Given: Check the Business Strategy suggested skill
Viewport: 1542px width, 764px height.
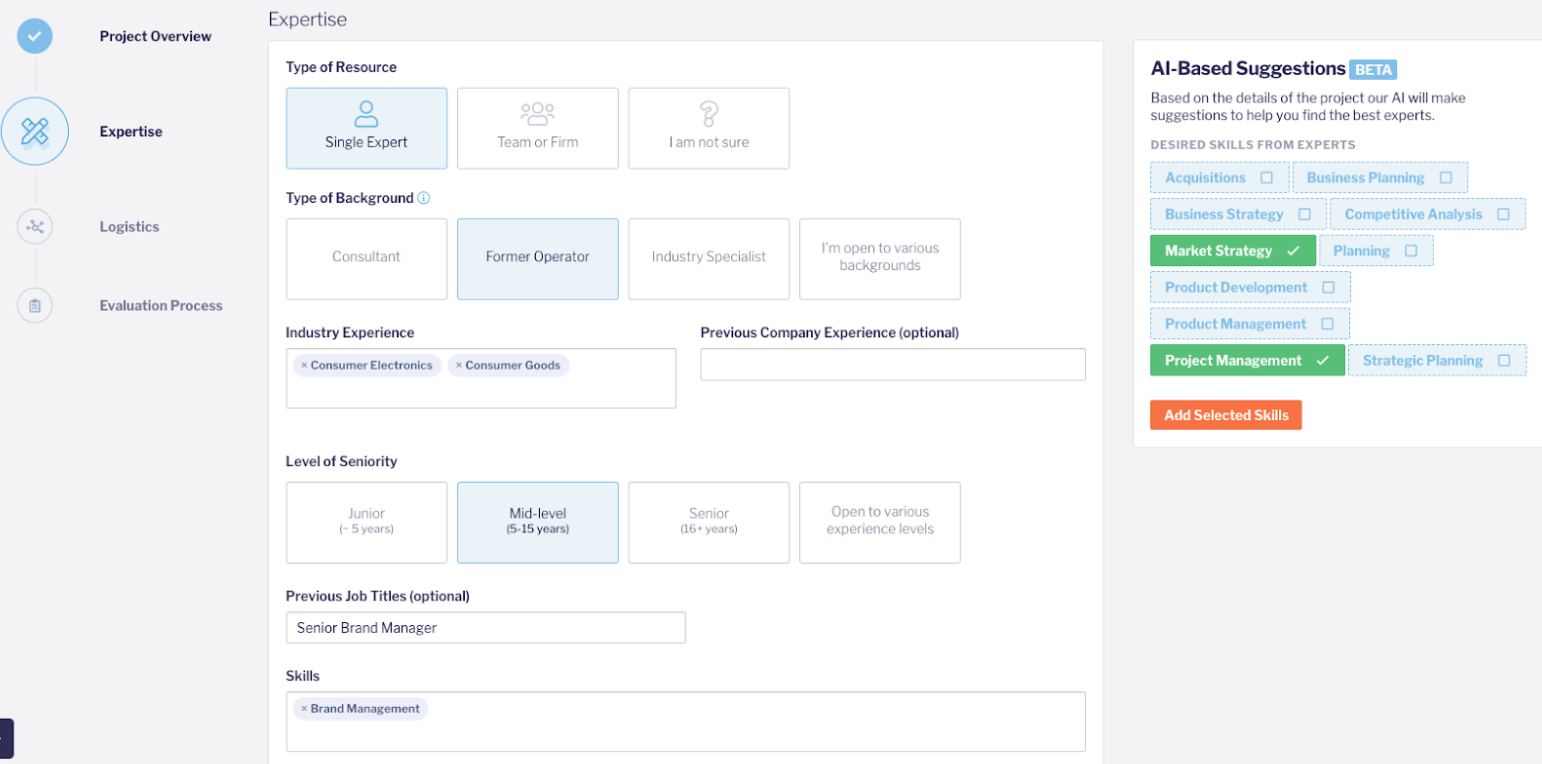Looking at the screenshot, I should (x=1238, y=214).
